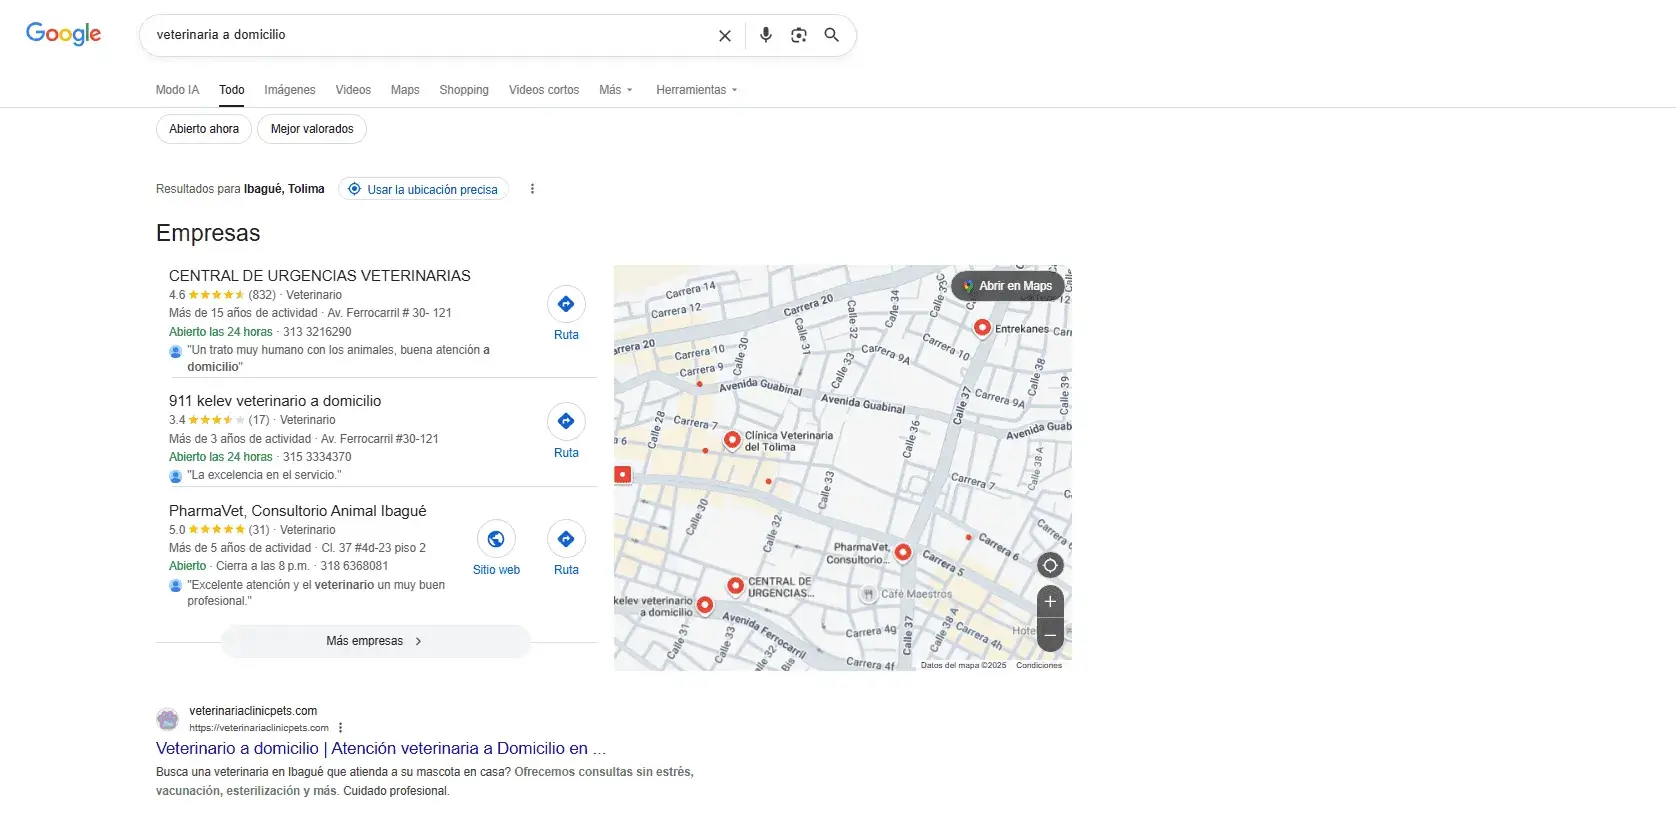Open map Condiciones link
This screenshot has width=1676, height=826.
(x=1039, y=665)
